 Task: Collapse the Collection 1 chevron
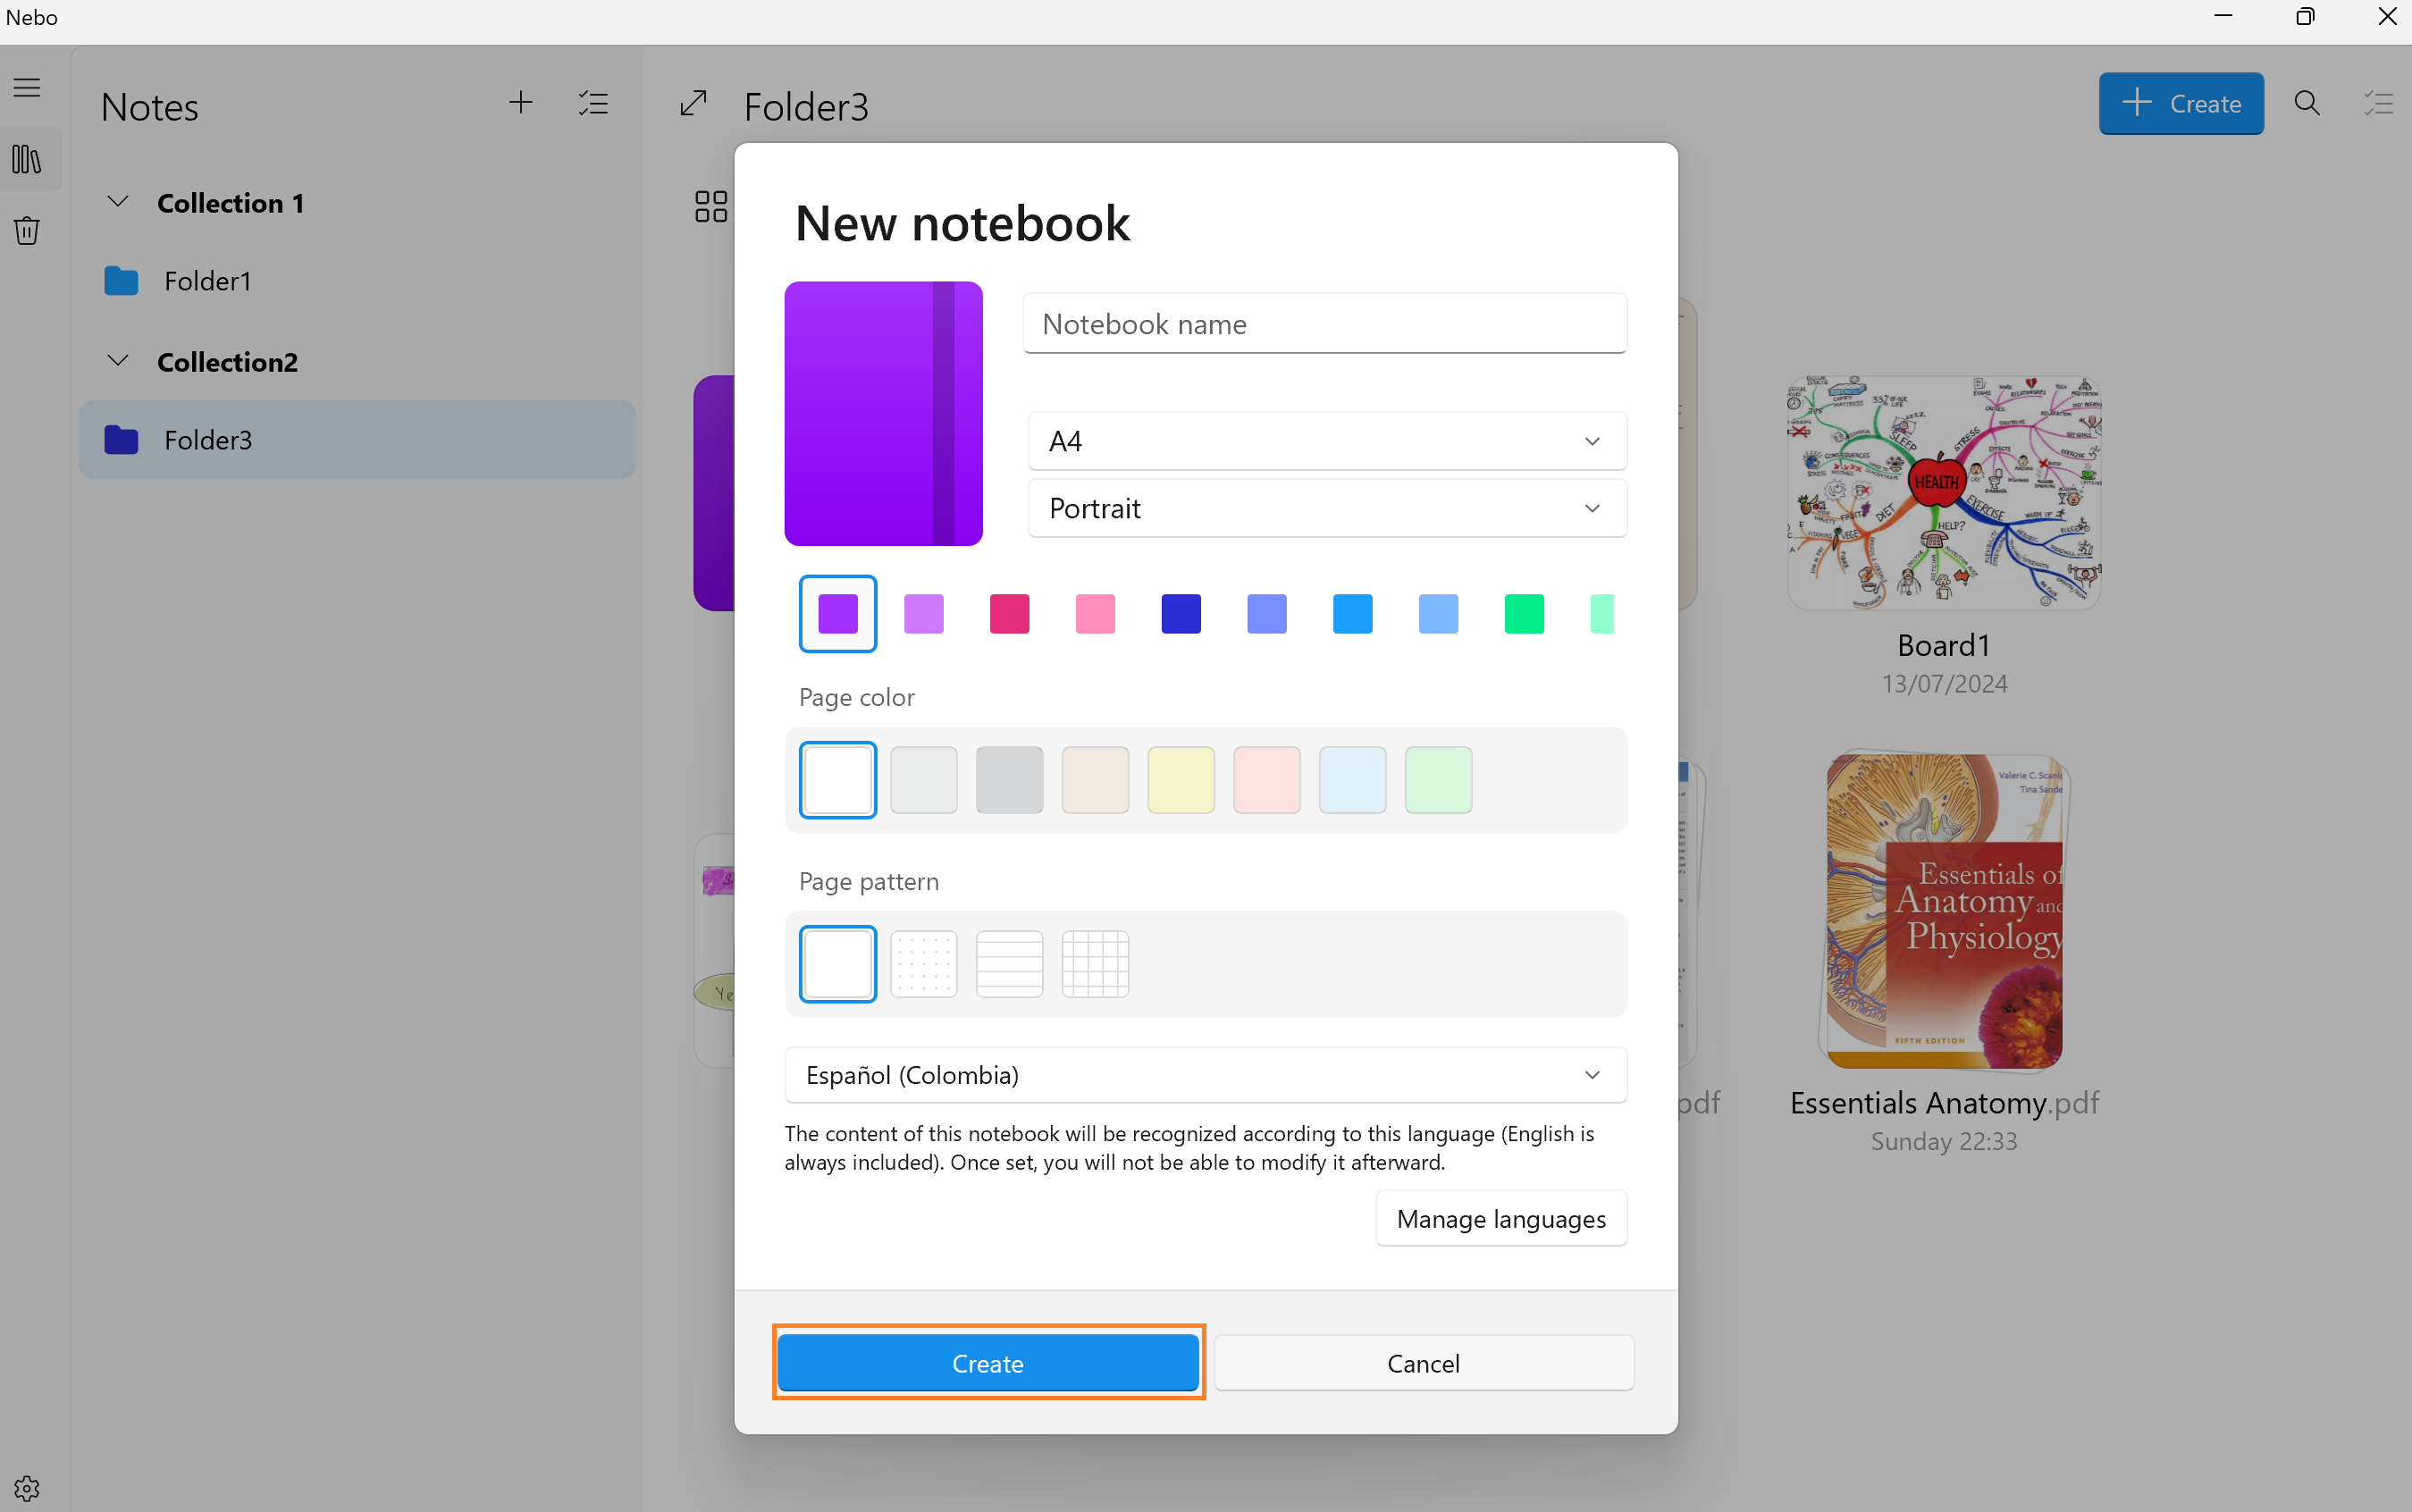tap(118, 202)
